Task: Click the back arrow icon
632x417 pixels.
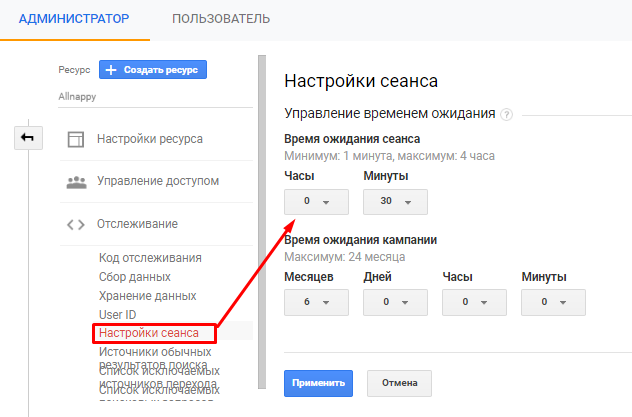Action: (28, 138)
